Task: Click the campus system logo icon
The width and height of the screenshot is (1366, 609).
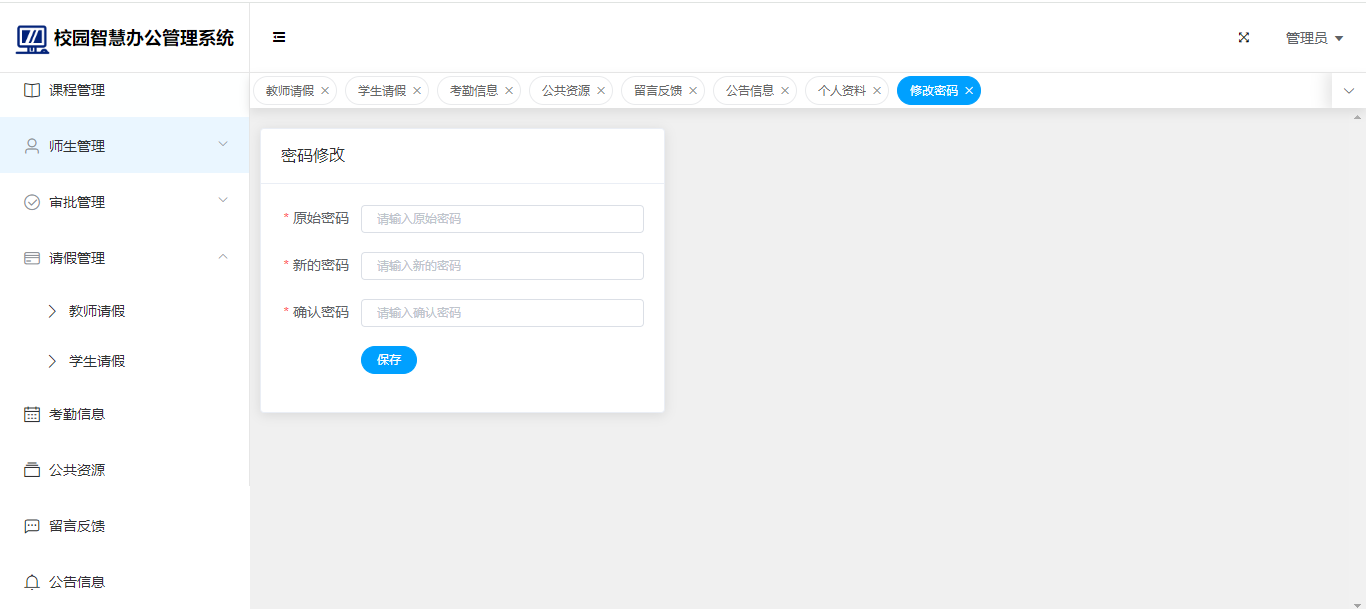Action: 32,39
